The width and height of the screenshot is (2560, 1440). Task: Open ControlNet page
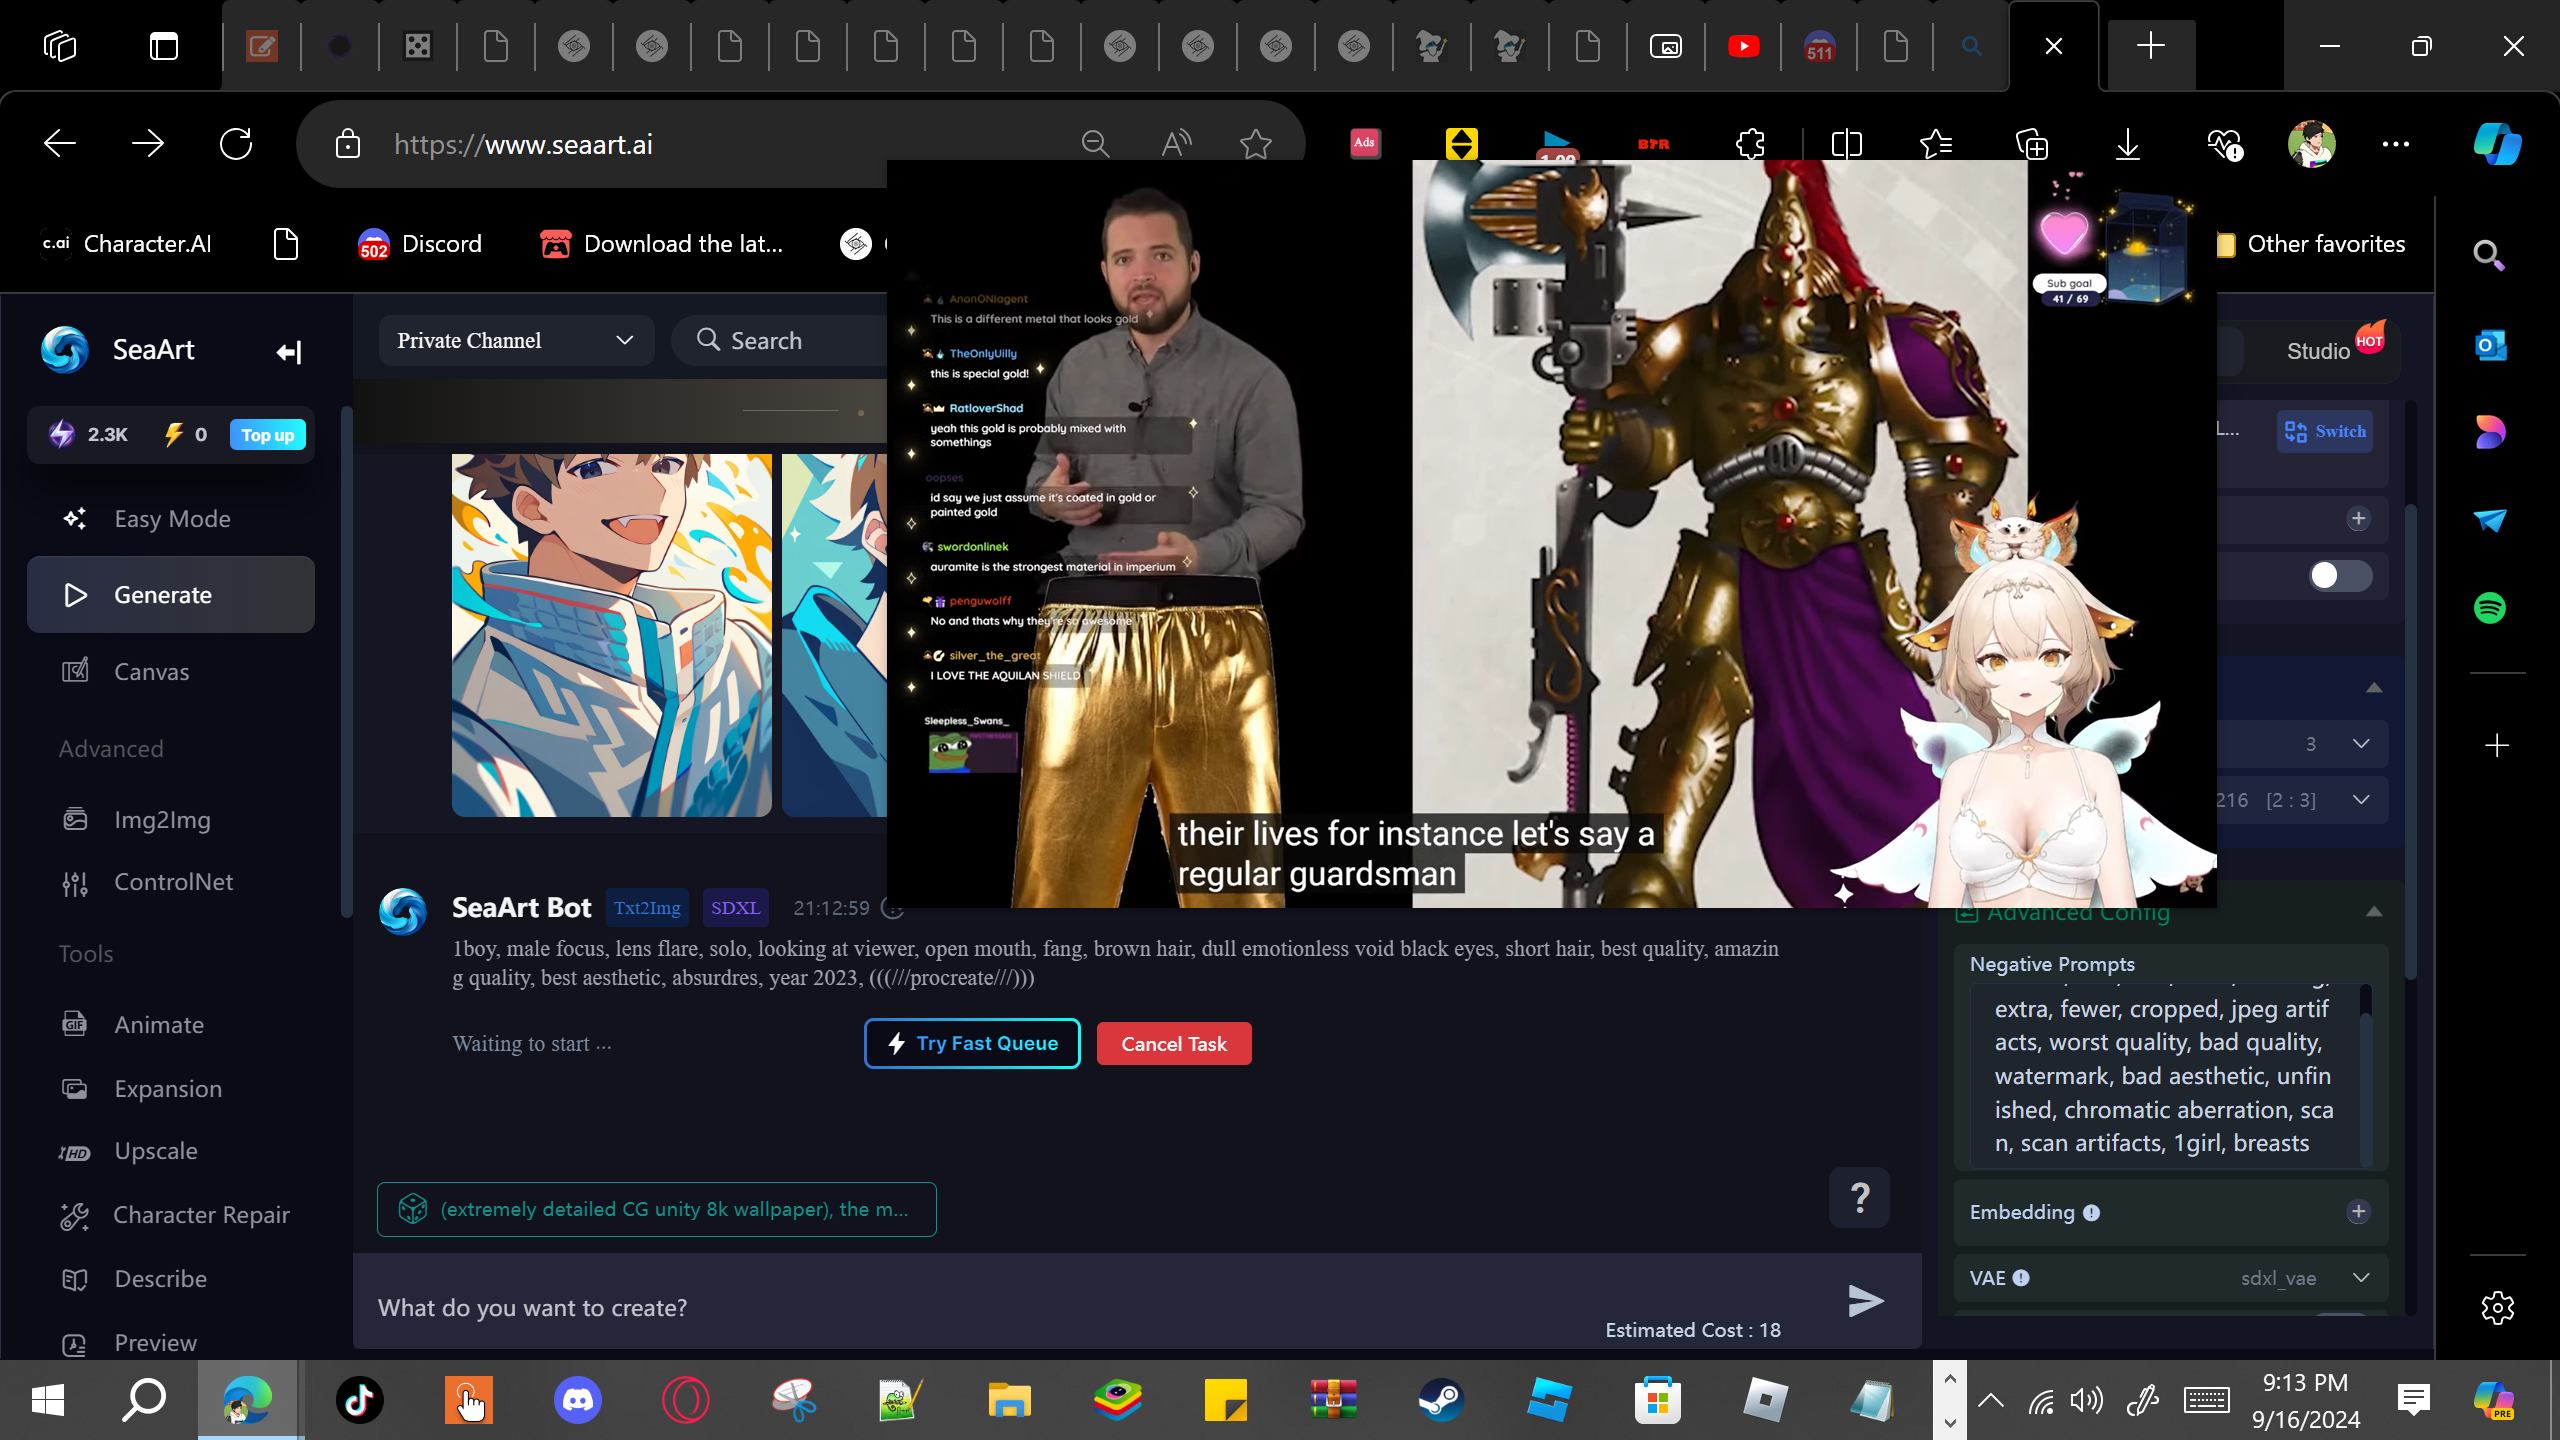tap(171, 882)
